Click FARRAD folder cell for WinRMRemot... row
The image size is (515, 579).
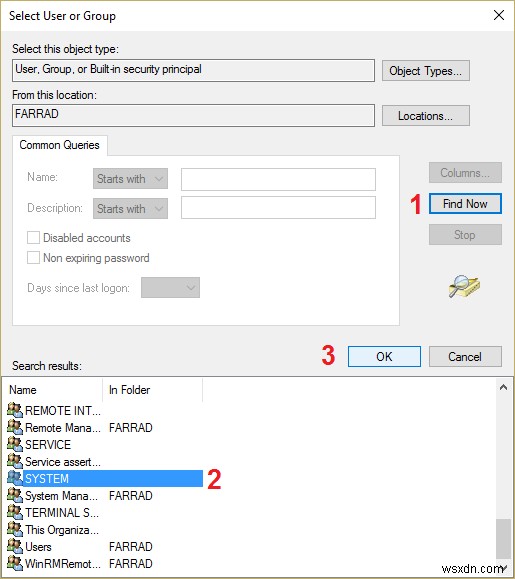[x=131, y=563]
